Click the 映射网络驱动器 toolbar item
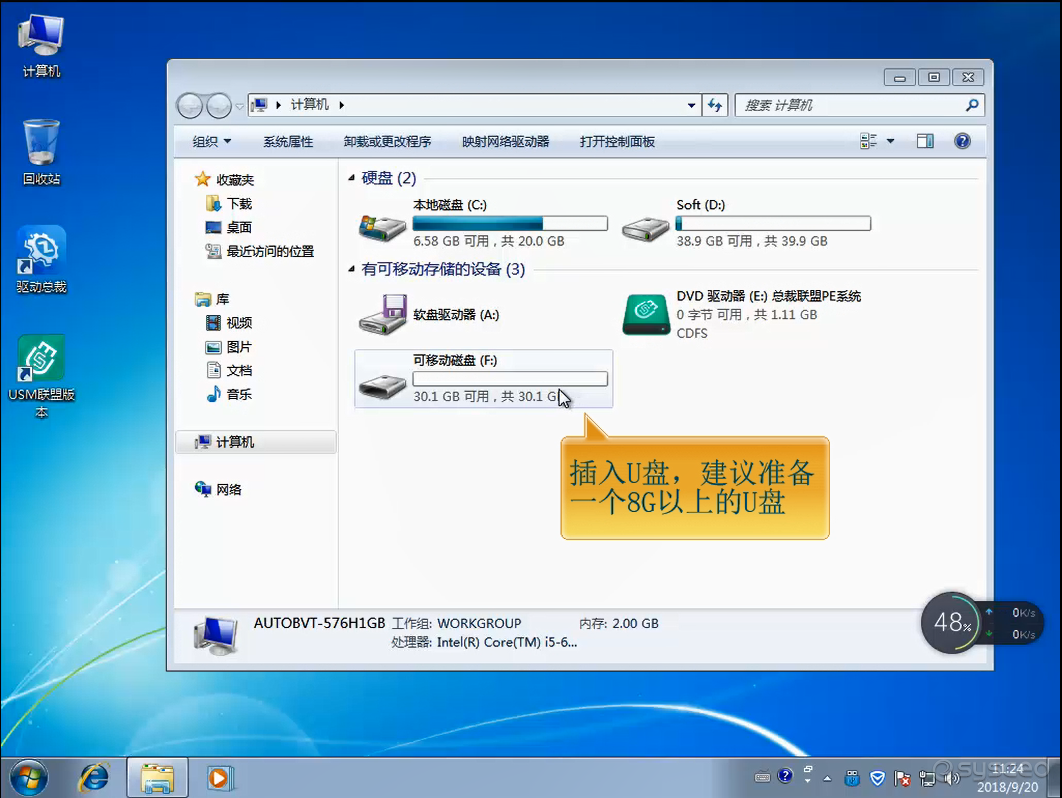Image resolution: width=1062 pixels, height=798 pixels. coord(505,142)
